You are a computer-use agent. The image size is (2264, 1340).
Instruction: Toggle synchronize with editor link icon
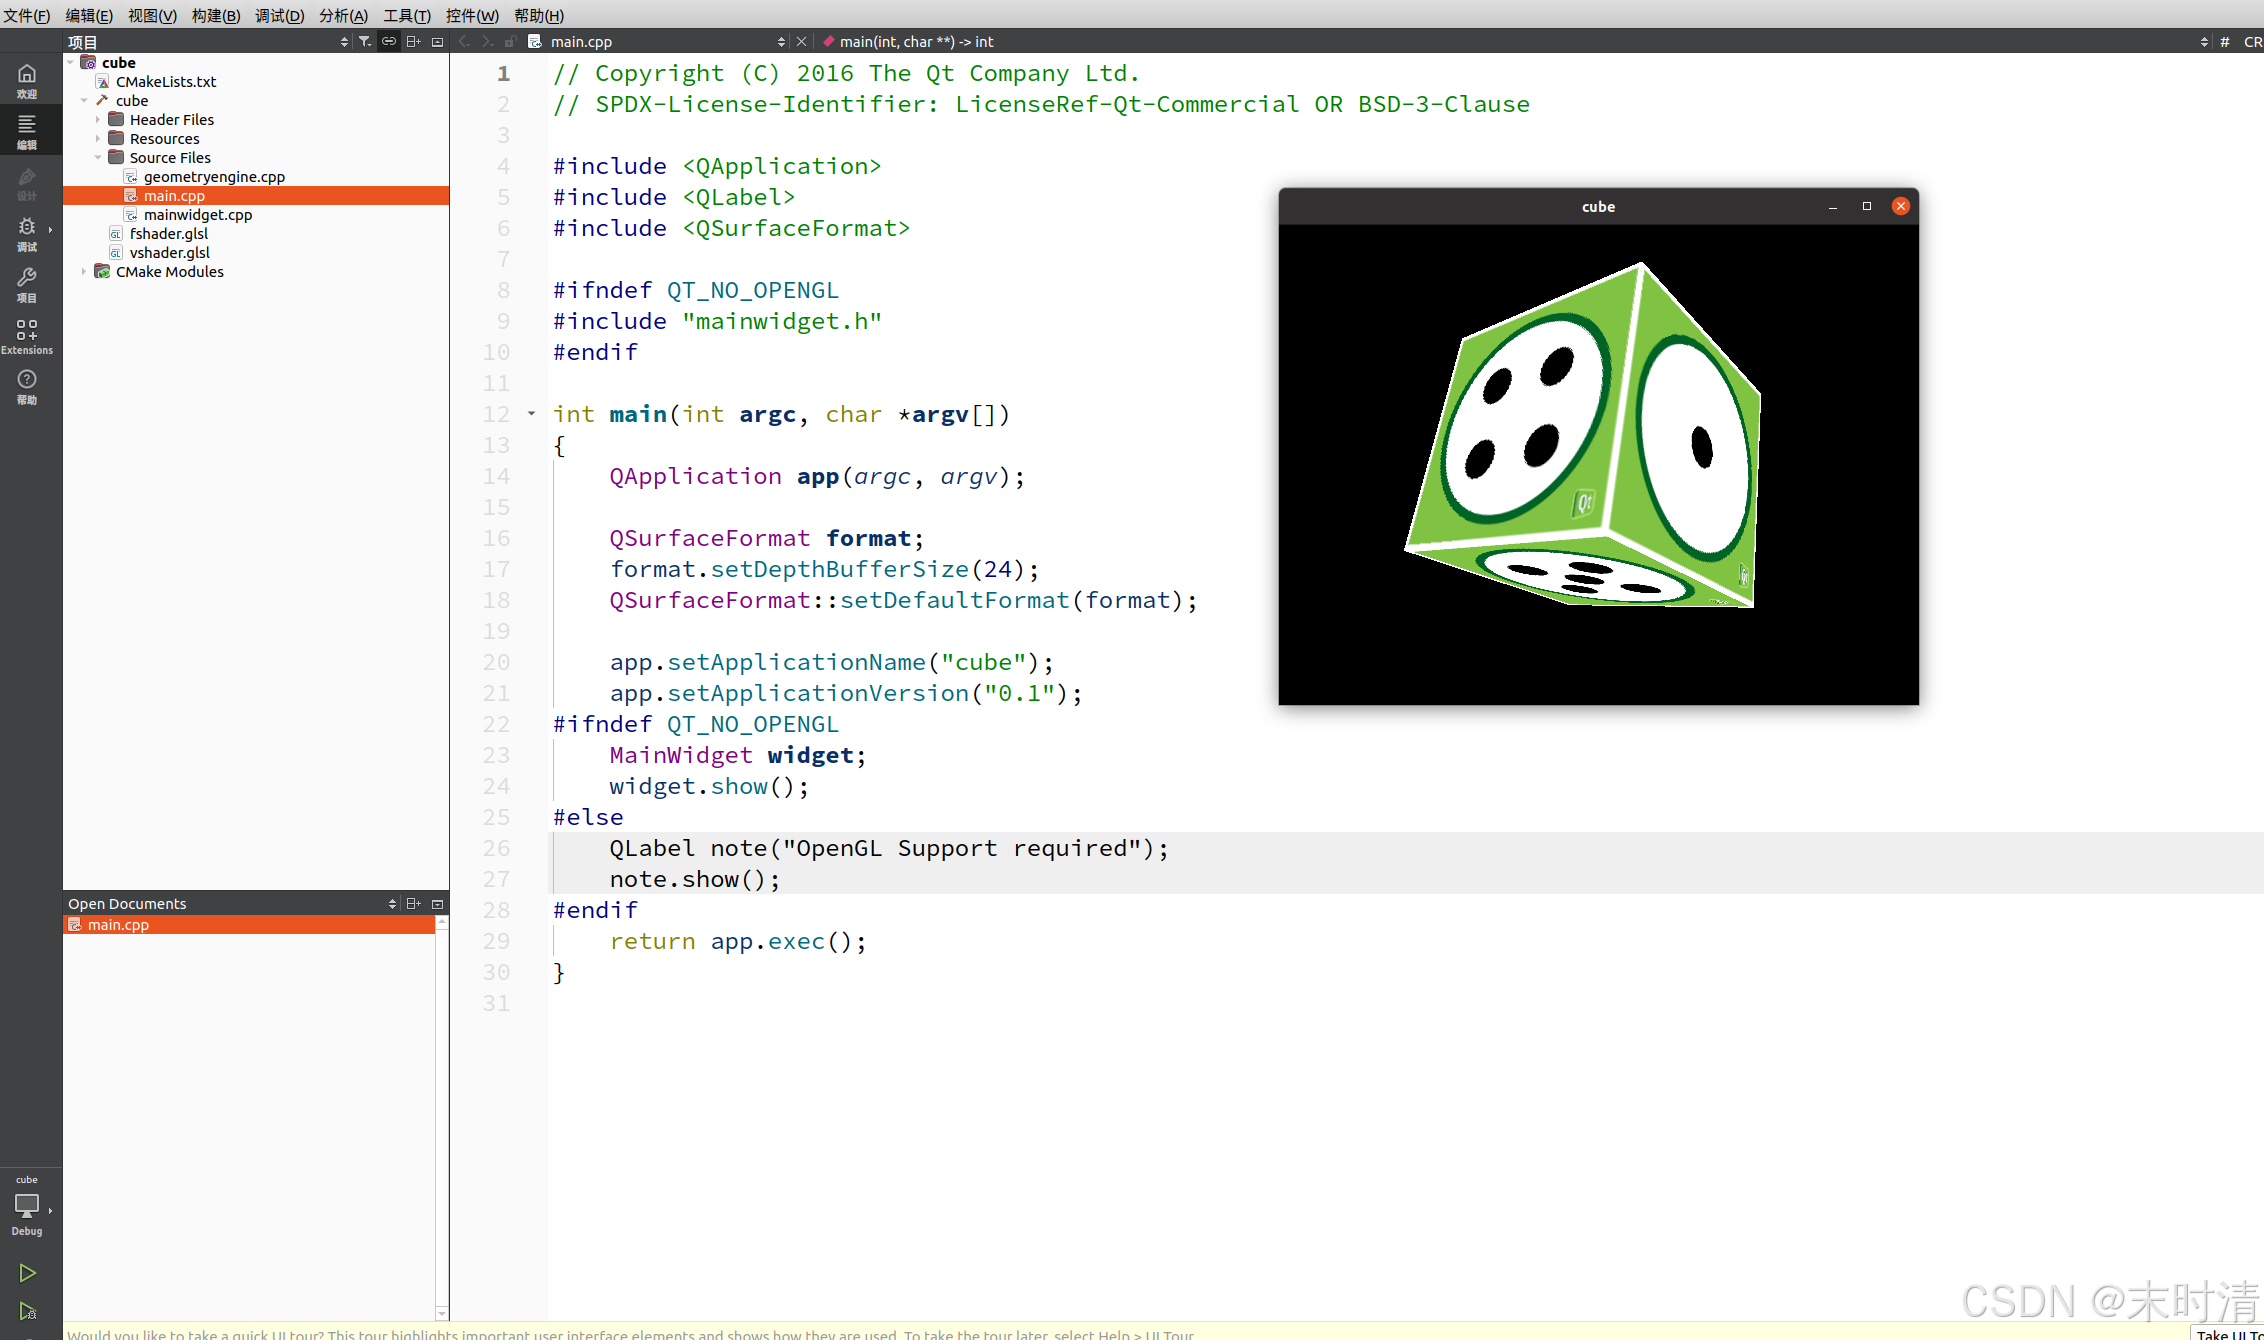tap(389, 41)
